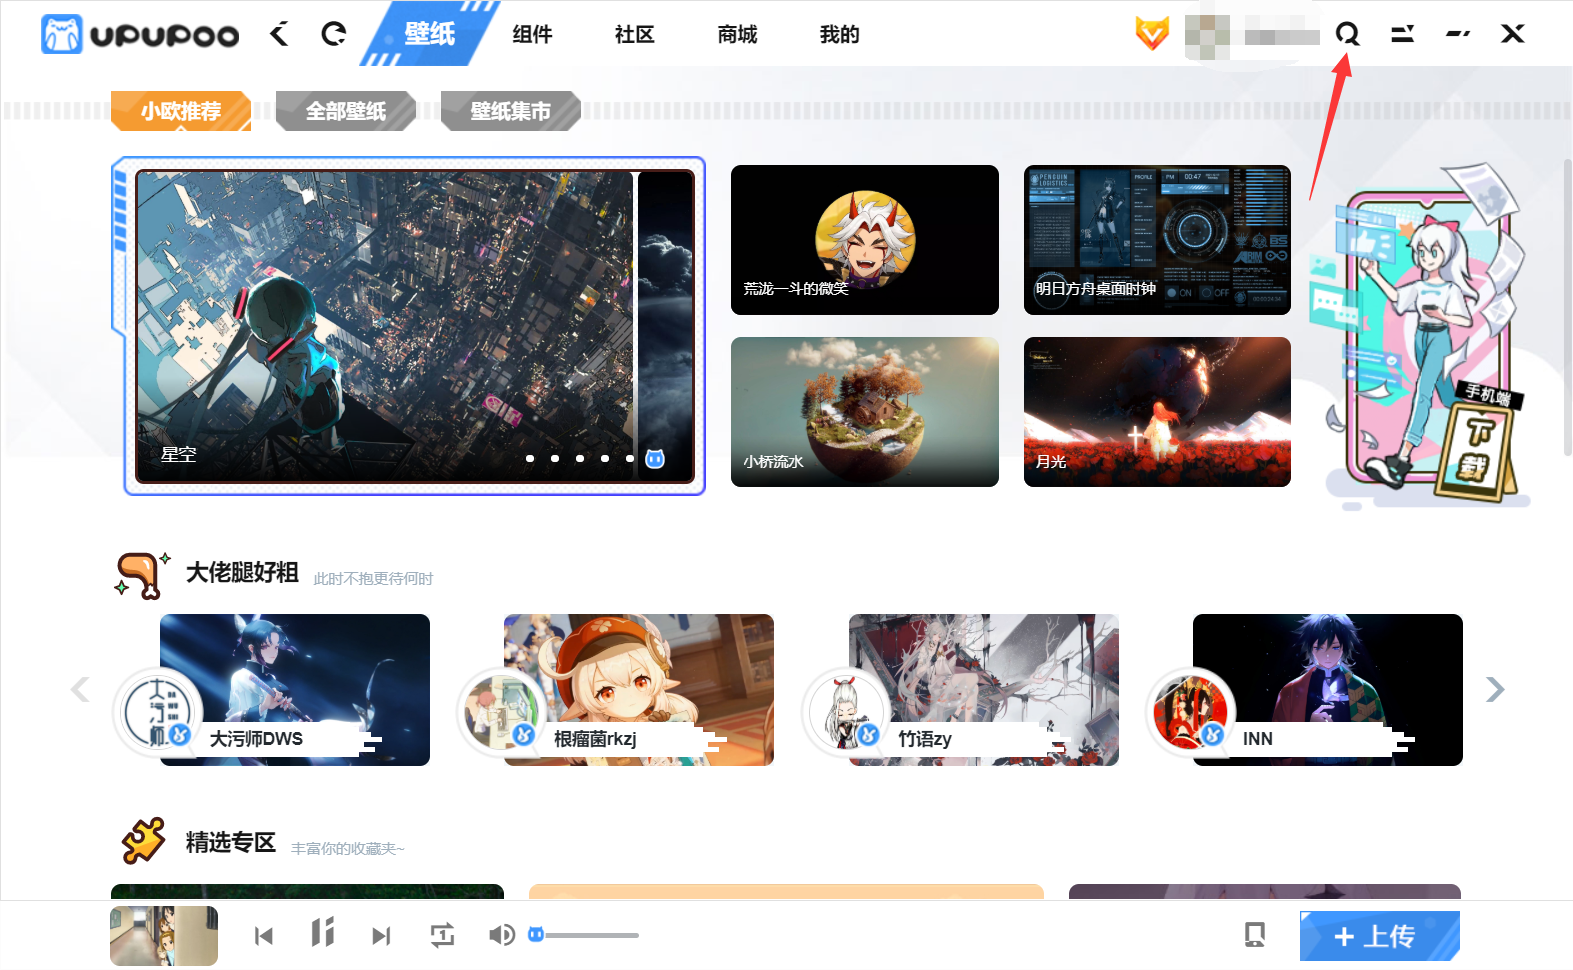Open the 小桥流水 wallpaper thumbnail

coord(864,412)
